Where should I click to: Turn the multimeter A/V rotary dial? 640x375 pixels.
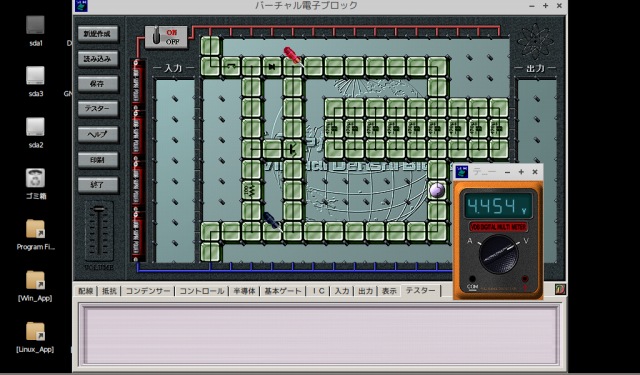click(x=498, y=254)
